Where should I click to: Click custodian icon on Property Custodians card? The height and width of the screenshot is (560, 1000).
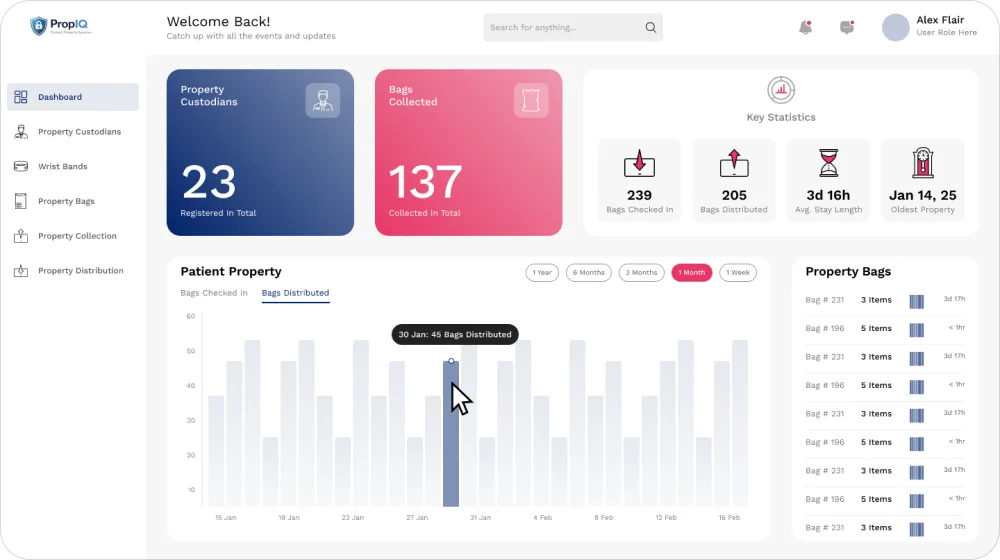pos(323,100)
